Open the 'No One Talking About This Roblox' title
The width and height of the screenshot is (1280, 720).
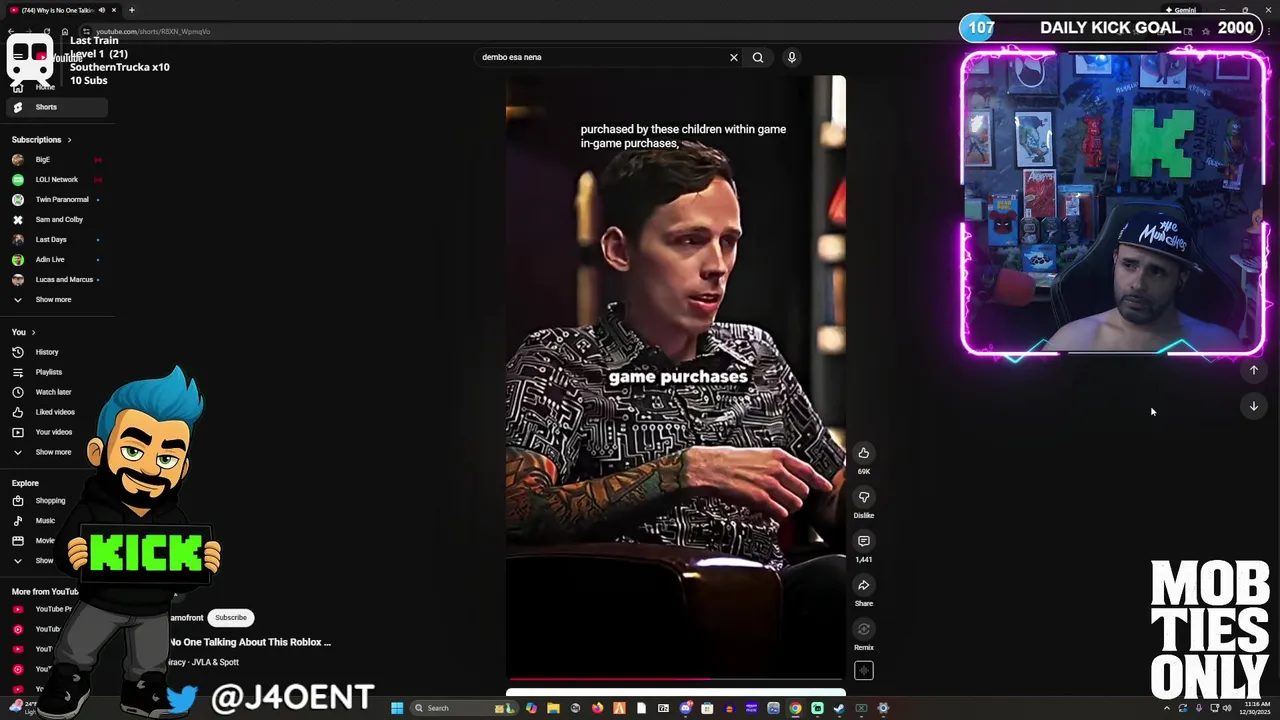pyautogui.click(x=250, y=642)
